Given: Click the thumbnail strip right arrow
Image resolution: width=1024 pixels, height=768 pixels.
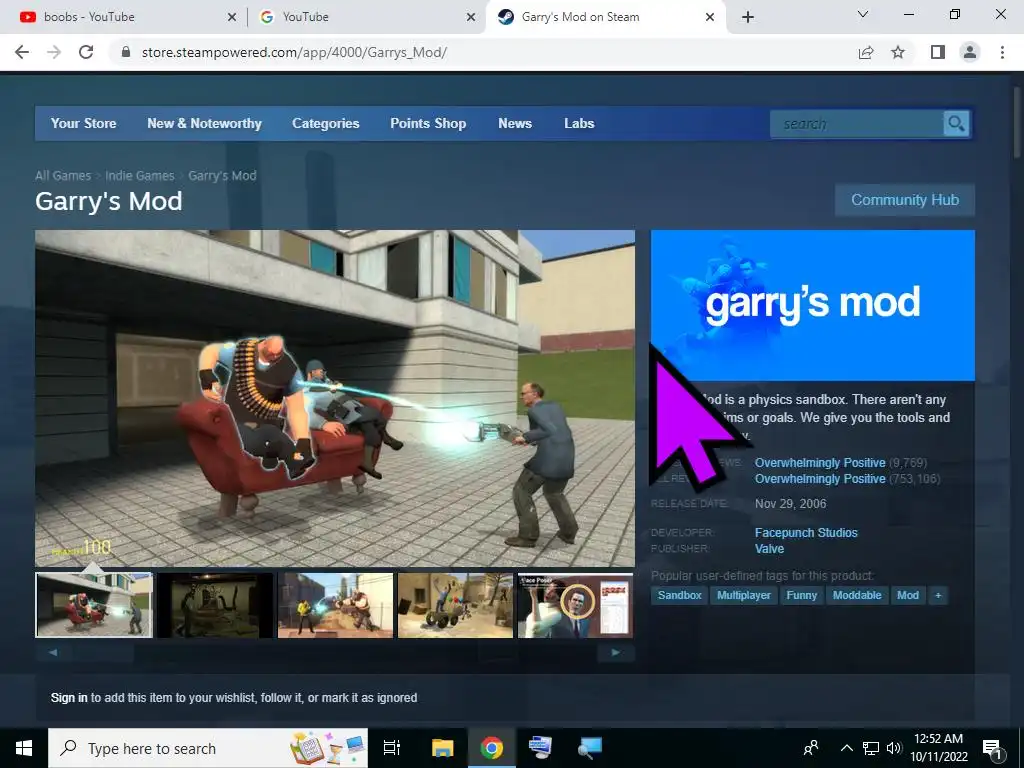Looking at the screenshot, I should point(616,652).
